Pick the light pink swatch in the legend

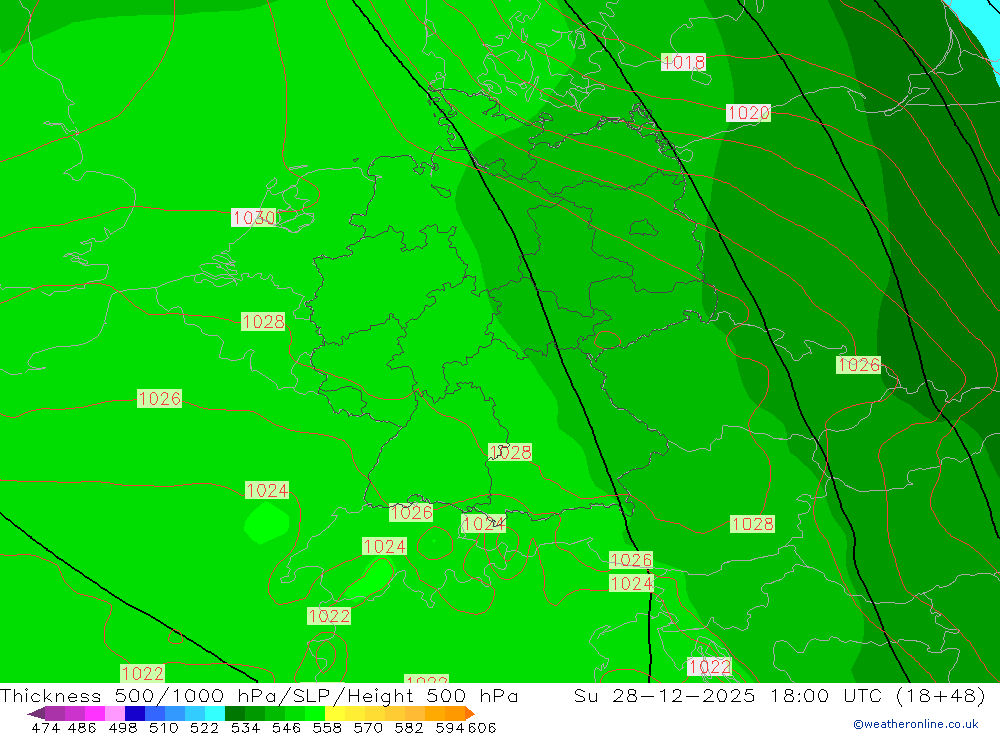115,713
